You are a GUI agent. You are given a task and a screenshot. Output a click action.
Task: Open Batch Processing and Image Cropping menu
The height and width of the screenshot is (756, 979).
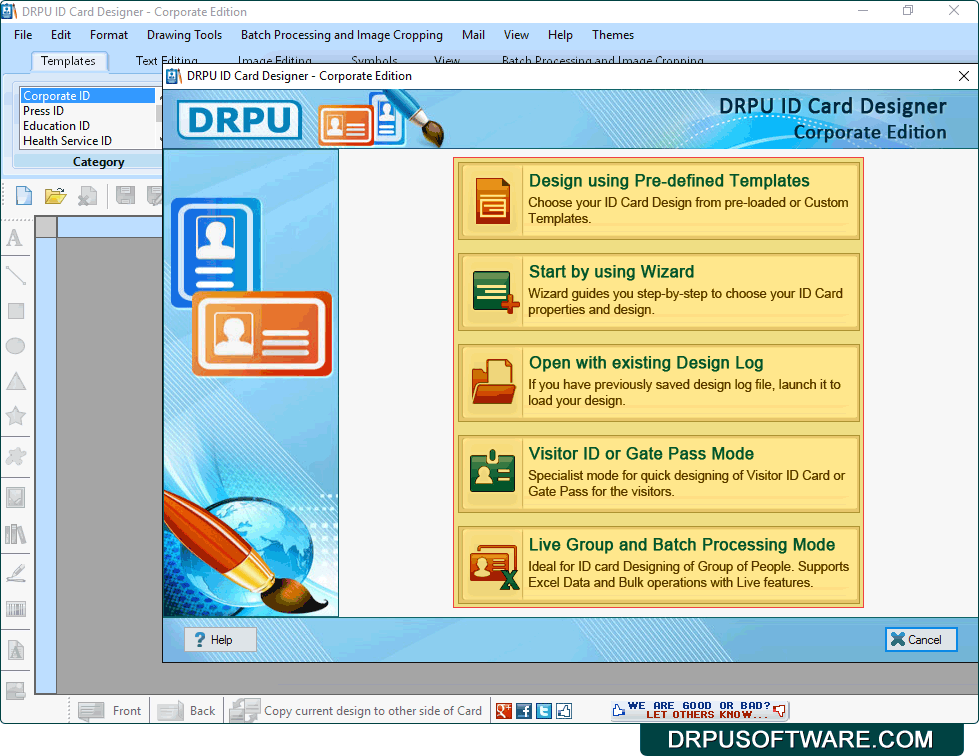pos(342,35)
